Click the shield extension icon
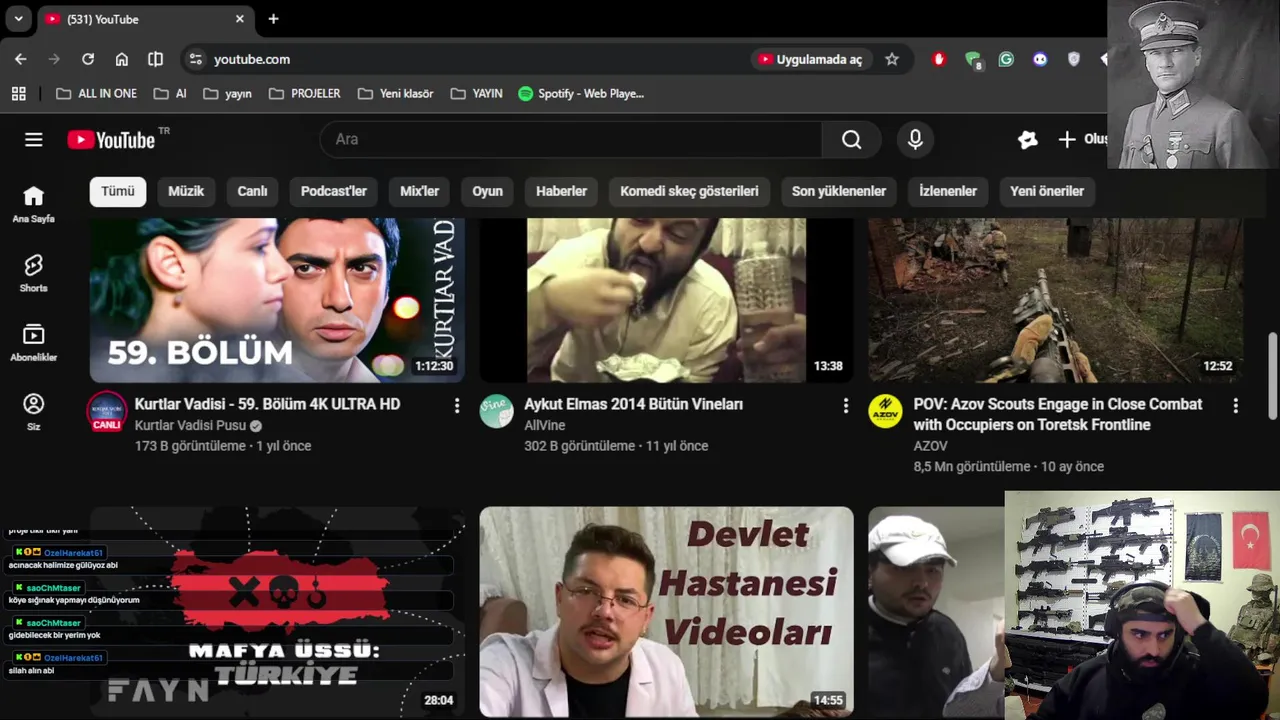This screenshot has width=1280, height=720. [x=1074, y=59]
